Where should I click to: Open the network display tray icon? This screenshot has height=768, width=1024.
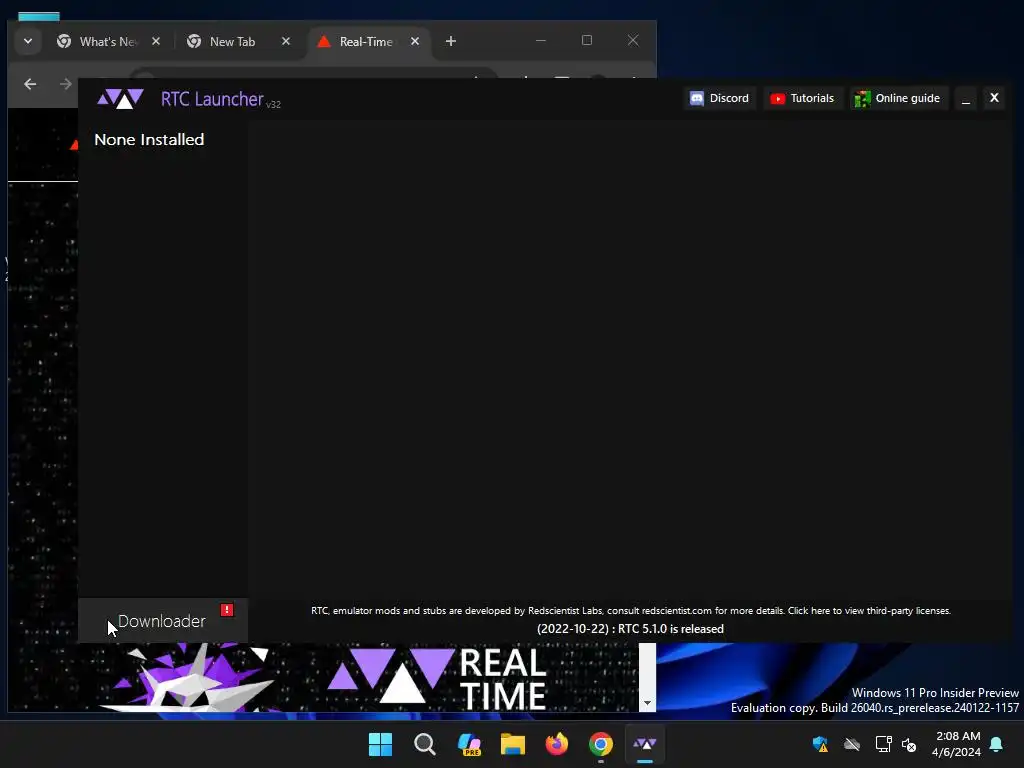[x=883, y=744]
